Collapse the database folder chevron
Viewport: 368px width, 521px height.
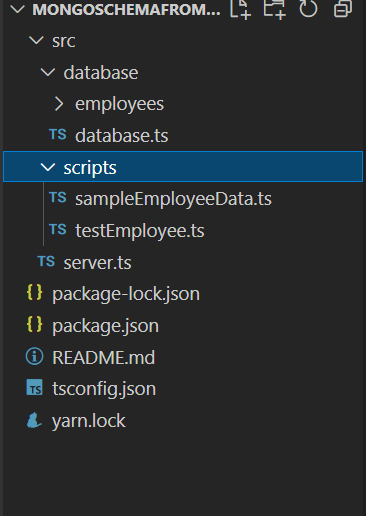(x=48, y=72)
